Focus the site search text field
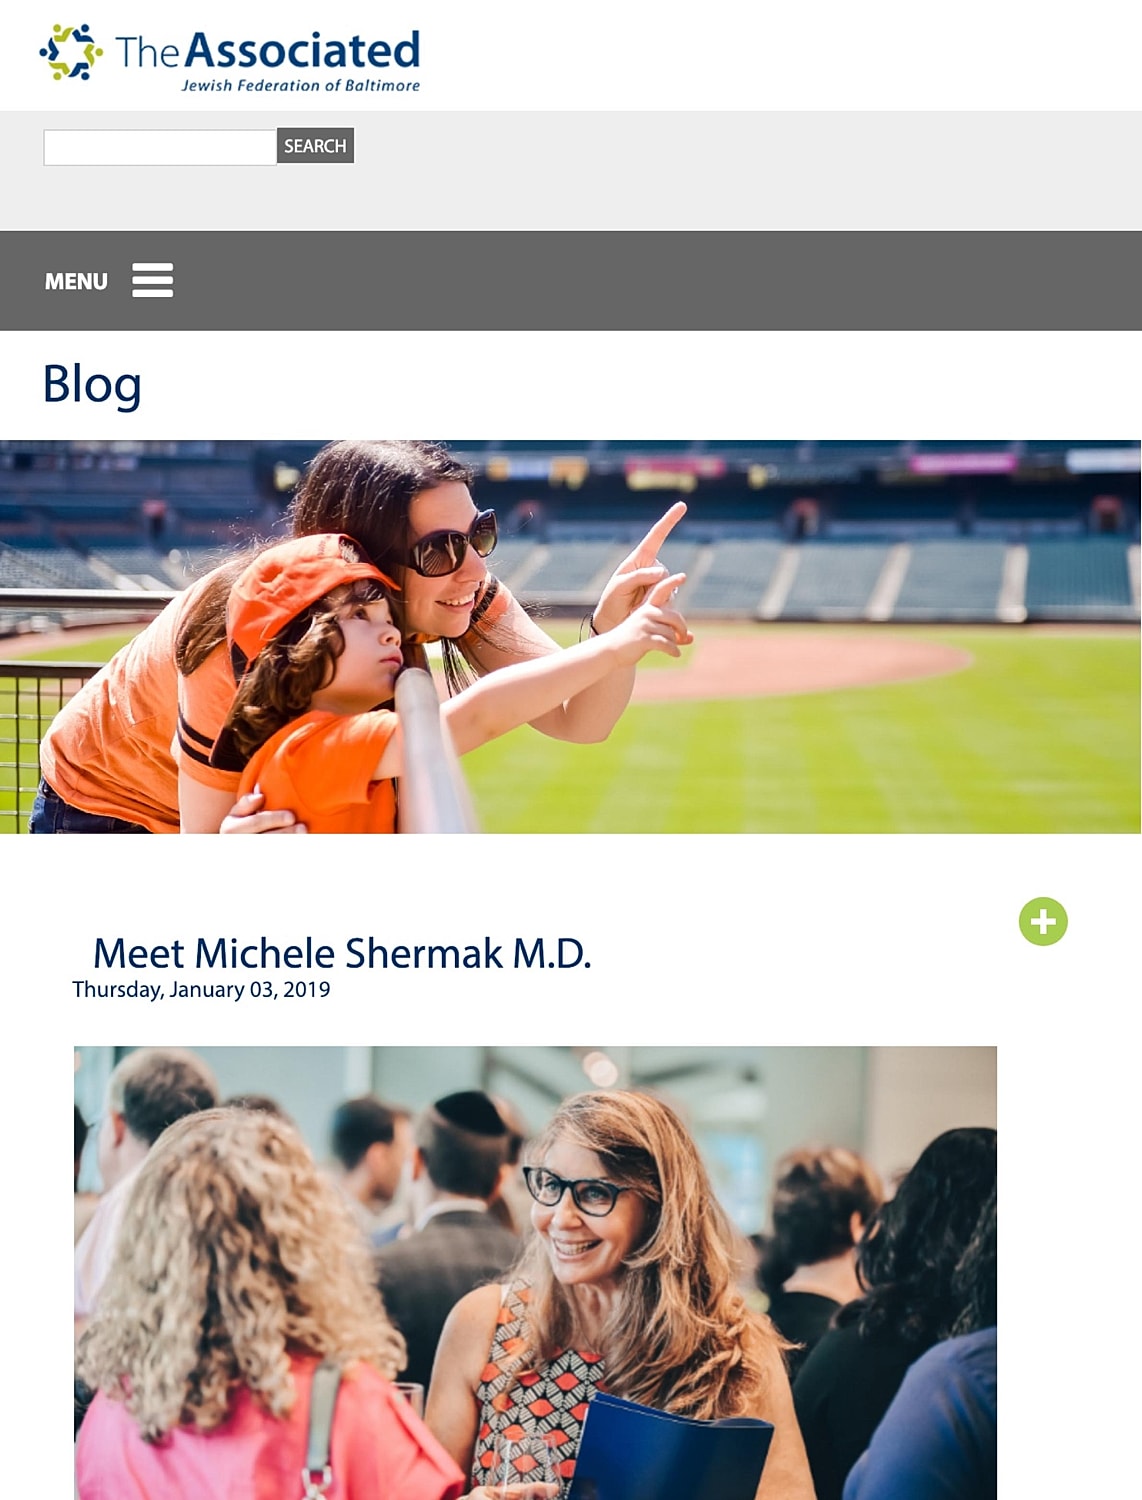Image resolution: width=1142 pixels, height=1500 pixels. (x=160, y=147)
